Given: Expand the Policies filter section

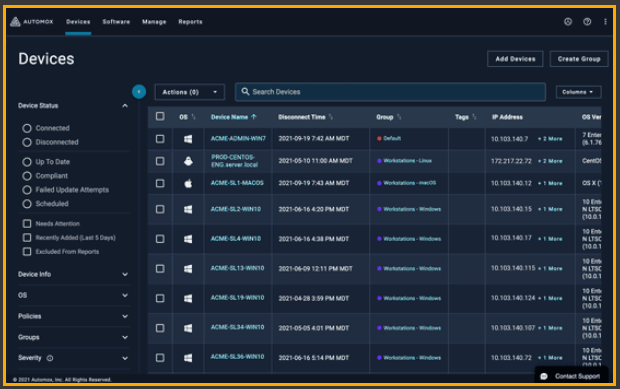Looking at the screenshot, I should click(73, 316).
